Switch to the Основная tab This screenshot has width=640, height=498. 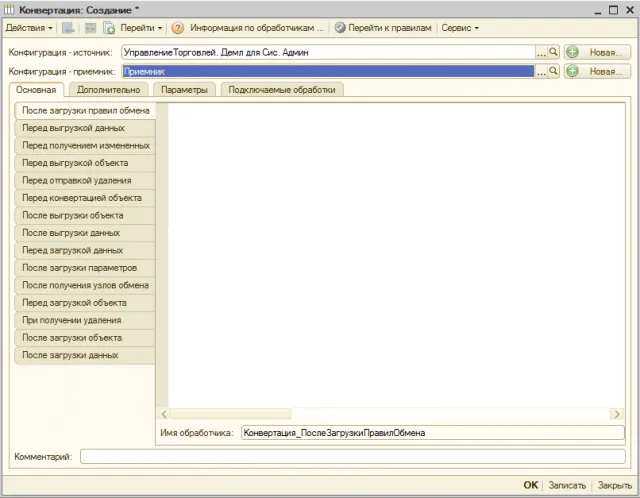click(36, 90)
